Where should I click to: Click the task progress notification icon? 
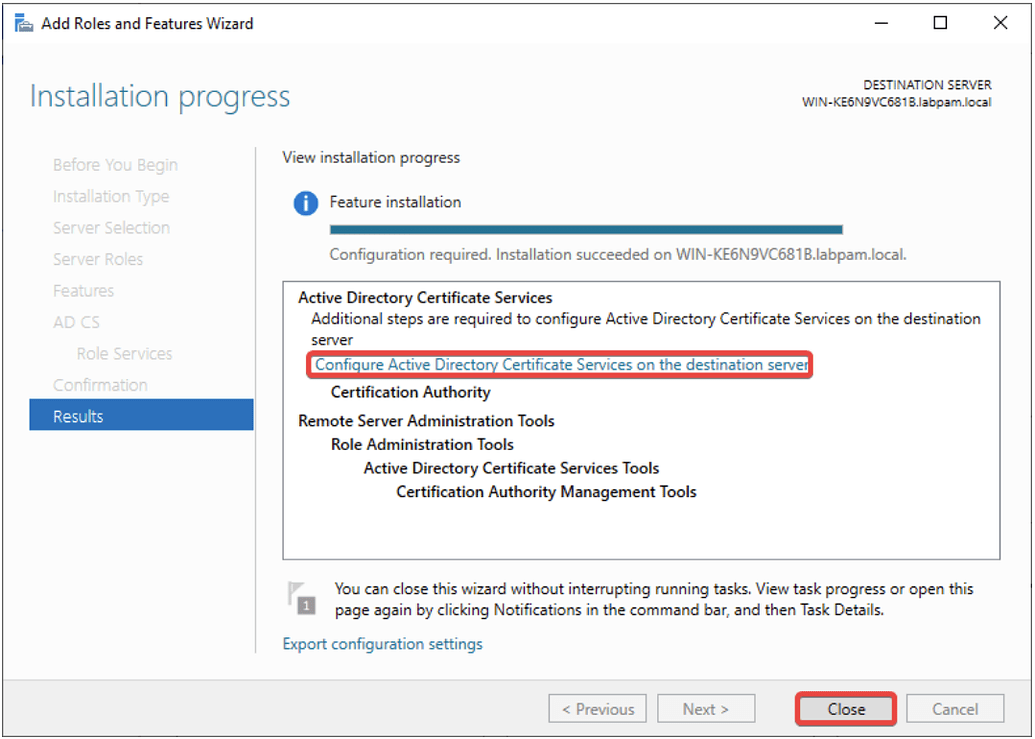(x=302, y=595)
